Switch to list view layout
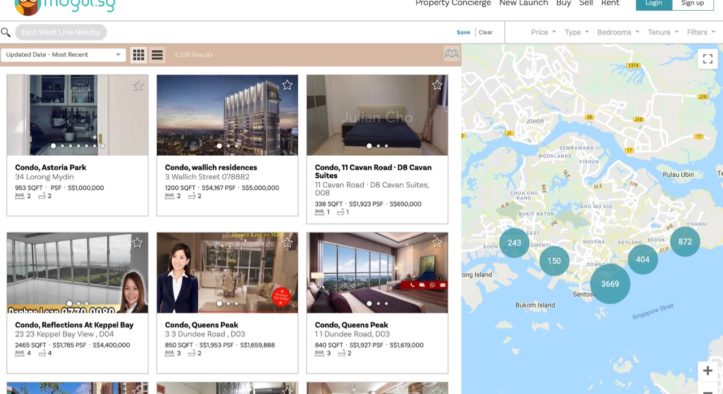 coord(157,55)
